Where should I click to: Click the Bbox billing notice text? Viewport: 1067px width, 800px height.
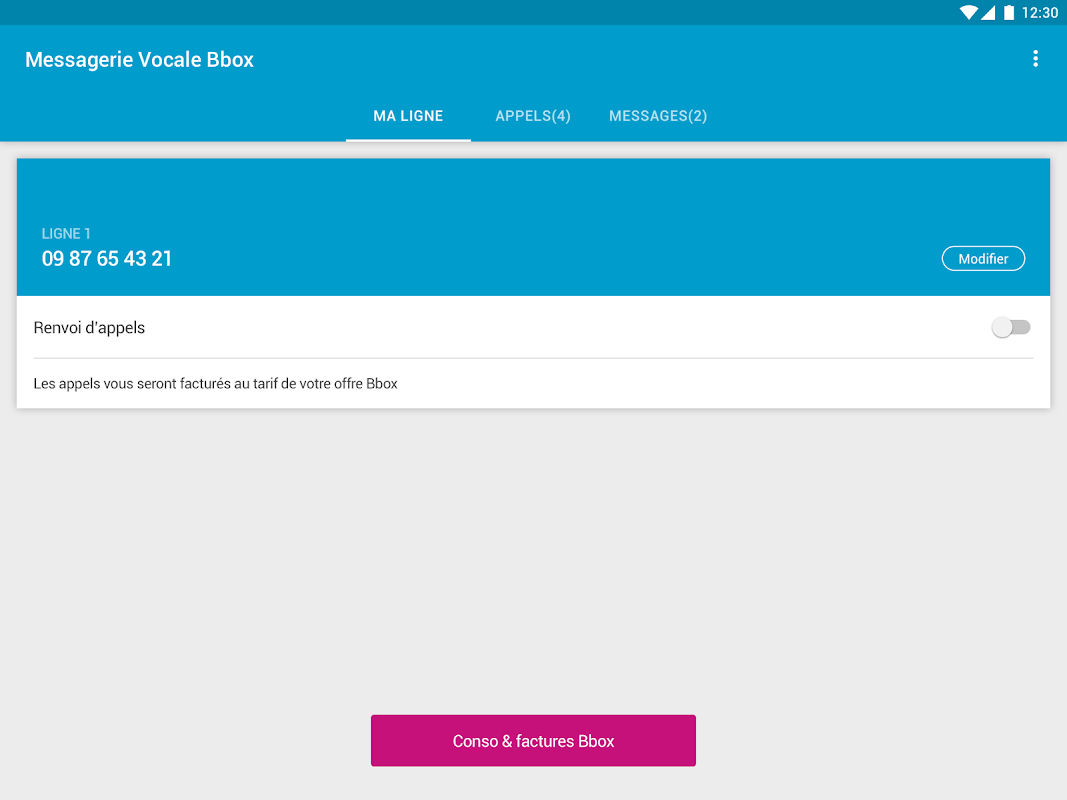215,384
